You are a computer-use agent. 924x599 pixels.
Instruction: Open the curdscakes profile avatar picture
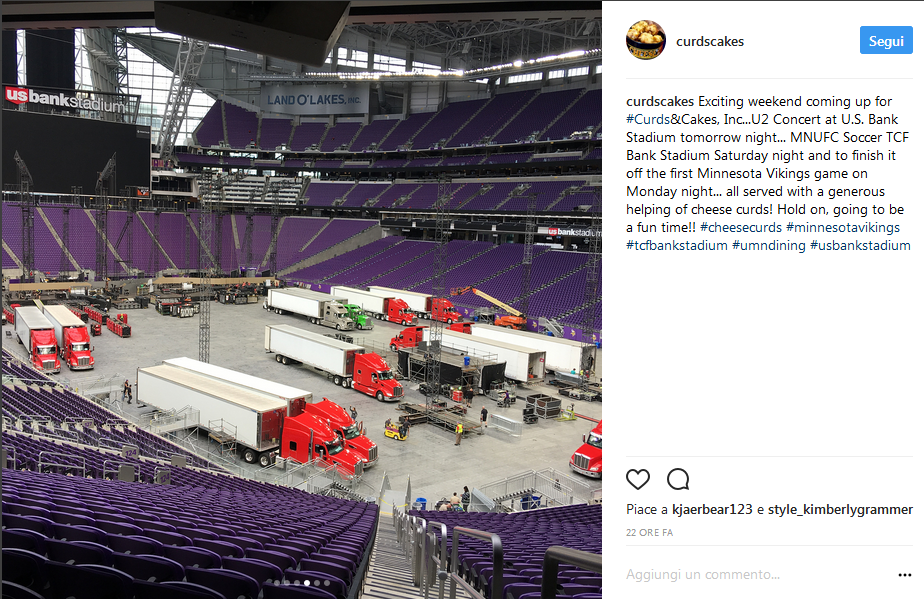[x=646, y=40]
